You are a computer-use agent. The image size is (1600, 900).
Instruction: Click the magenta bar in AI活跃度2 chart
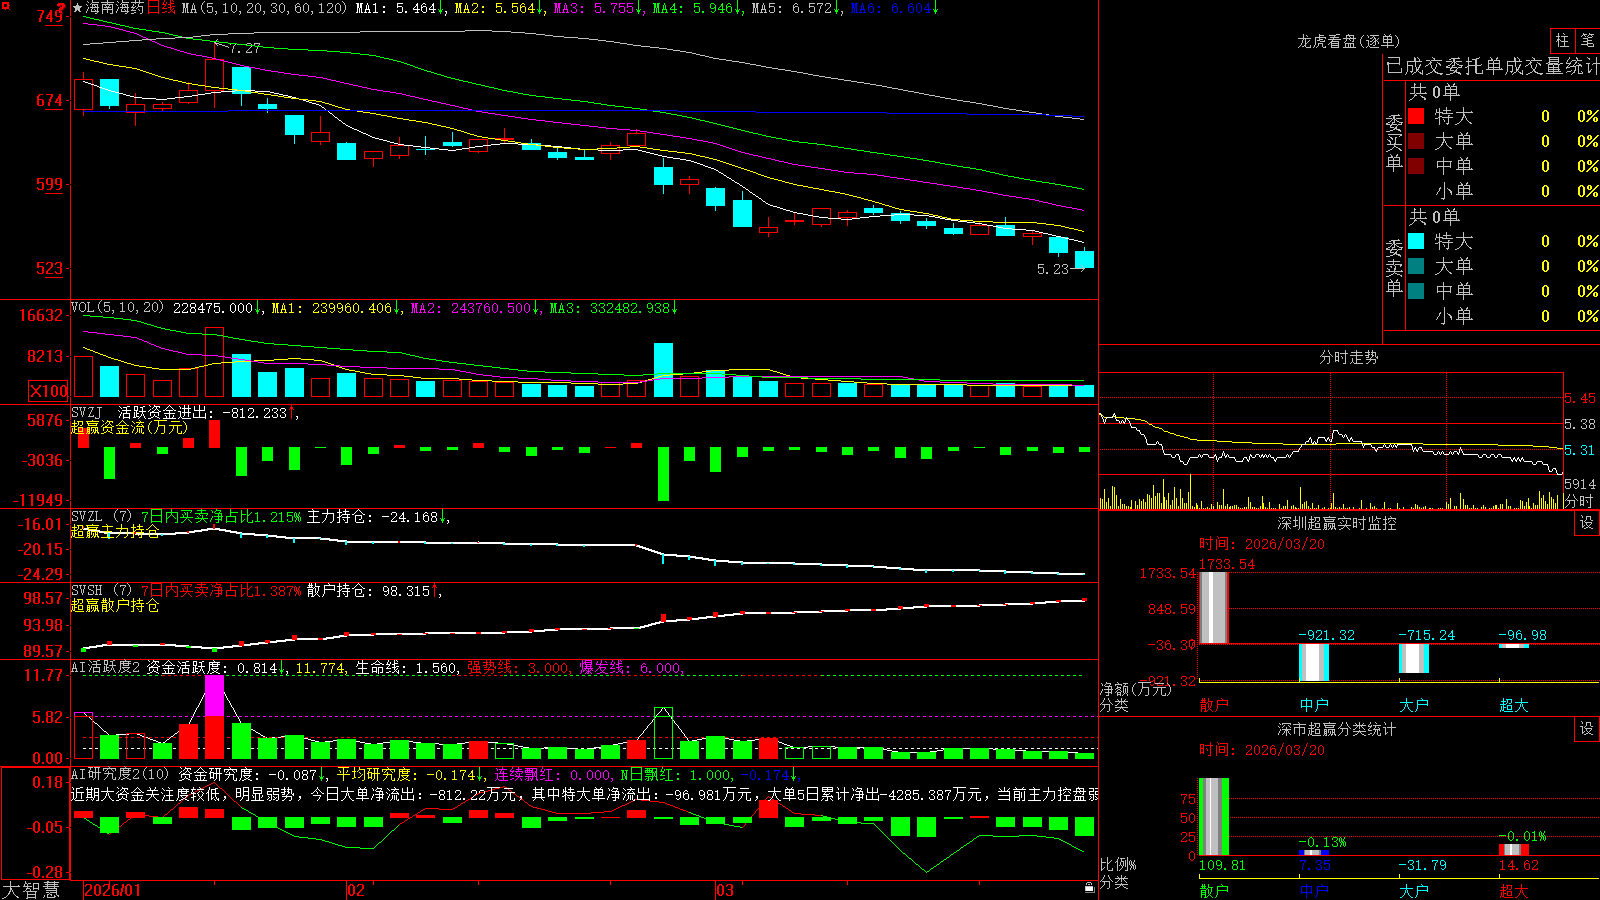(214, 696)
